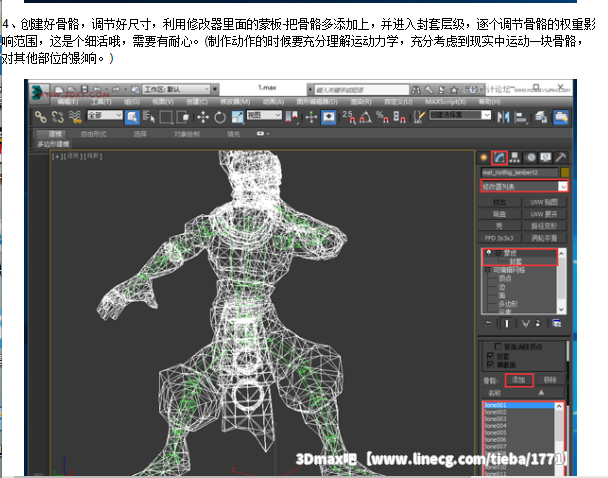Viewport: 608px width, 478px height.
Task: Click the Align tool icon
Action: pyautogui.click(x=520, y=117)
